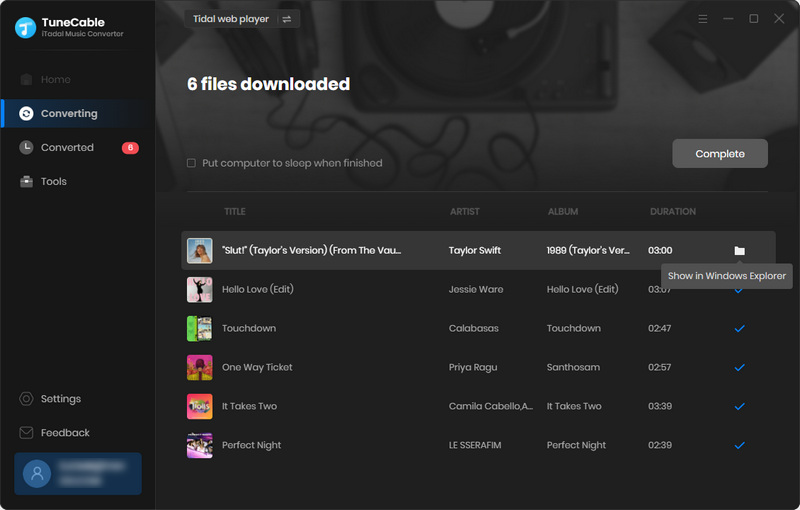Image resolution: width=800 pixels, height=510 pixels.
Task: Click album 1989 (Taylor's Ver...
Action: (x=588, y=250)
